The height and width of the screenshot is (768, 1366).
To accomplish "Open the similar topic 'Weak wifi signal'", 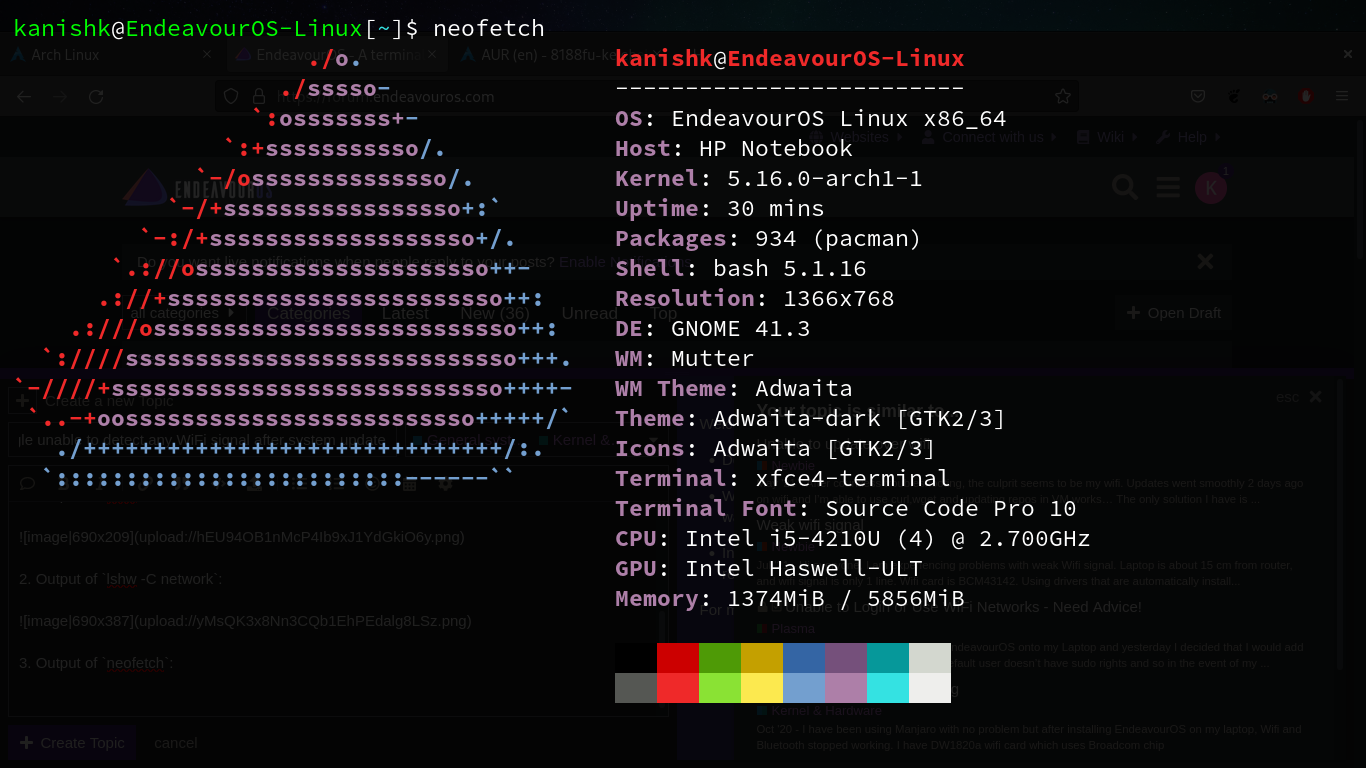I will [x=810, y=525].
